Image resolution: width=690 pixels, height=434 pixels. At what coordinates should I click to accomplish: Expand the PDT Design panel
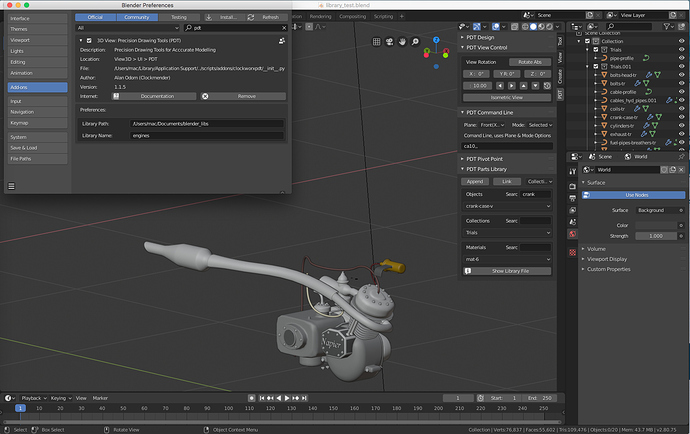[x=481, y=37]
